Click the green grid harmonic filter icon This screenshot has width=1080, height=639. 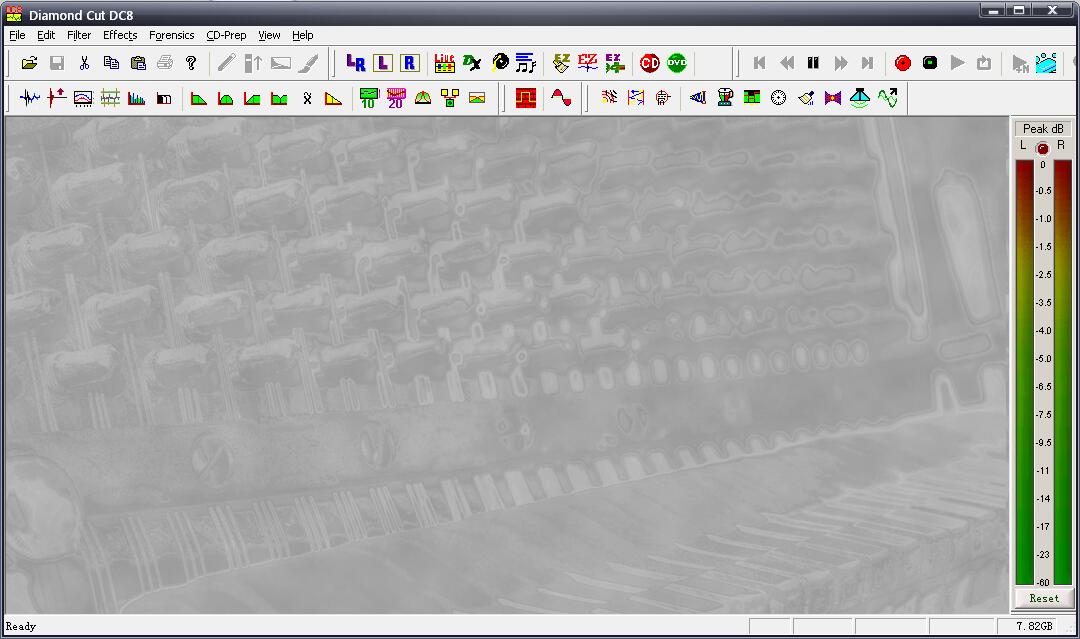click(x=110, y=98)
